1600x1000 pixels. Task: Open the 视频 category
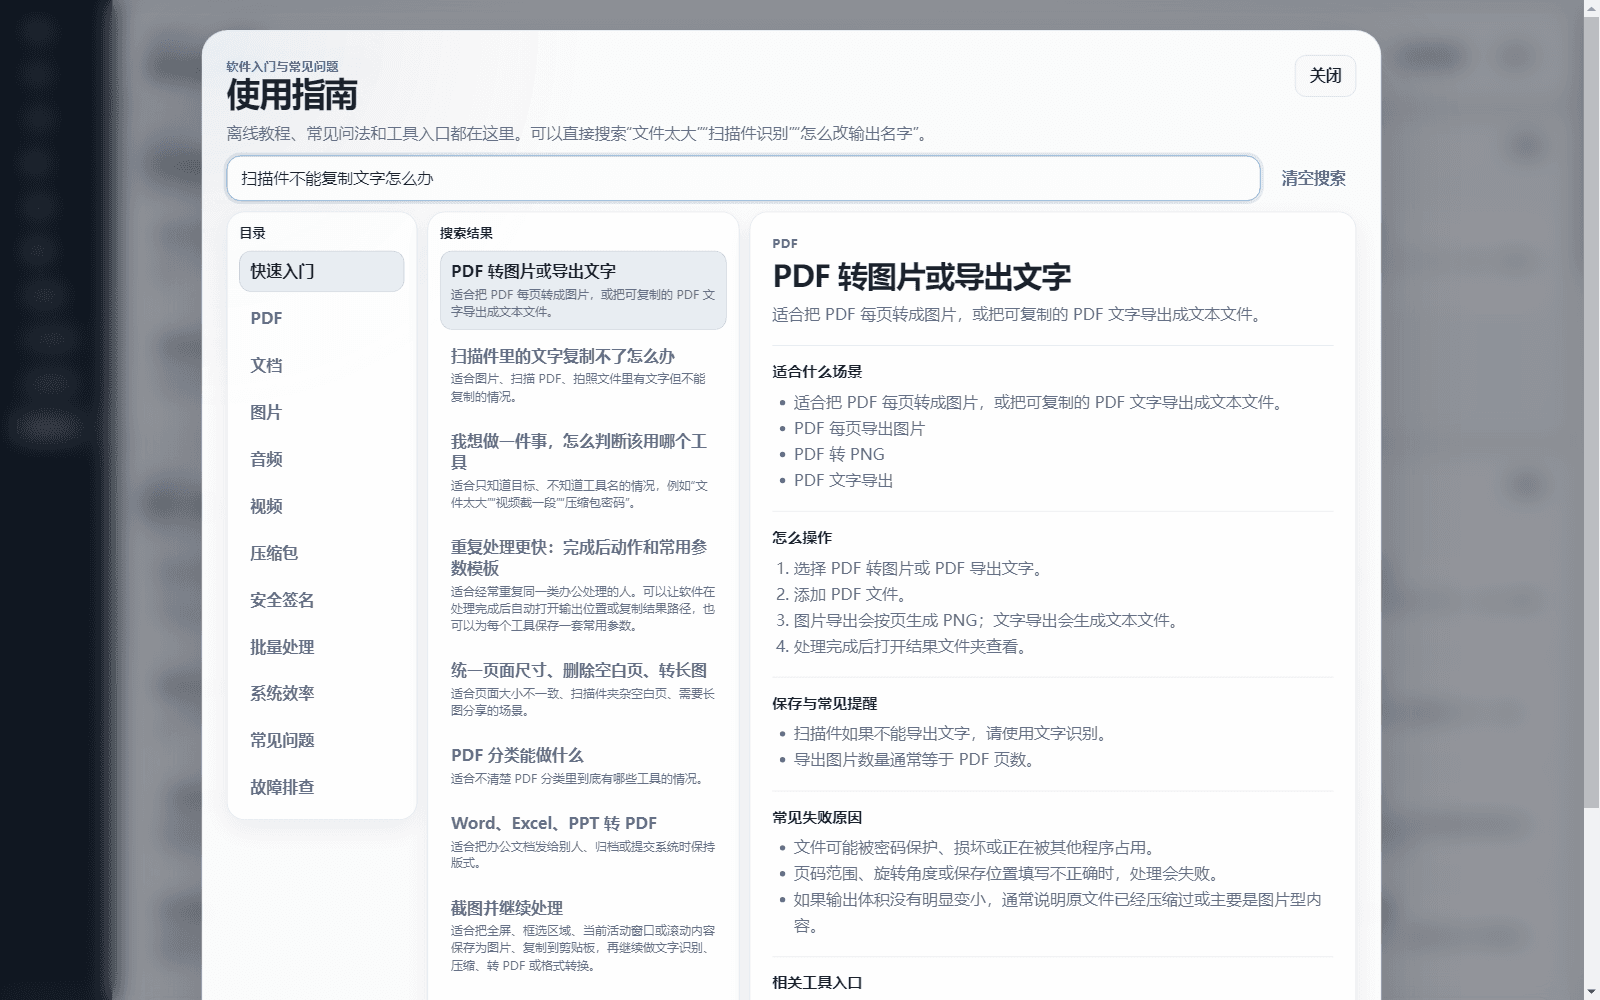tap(321, 506)
